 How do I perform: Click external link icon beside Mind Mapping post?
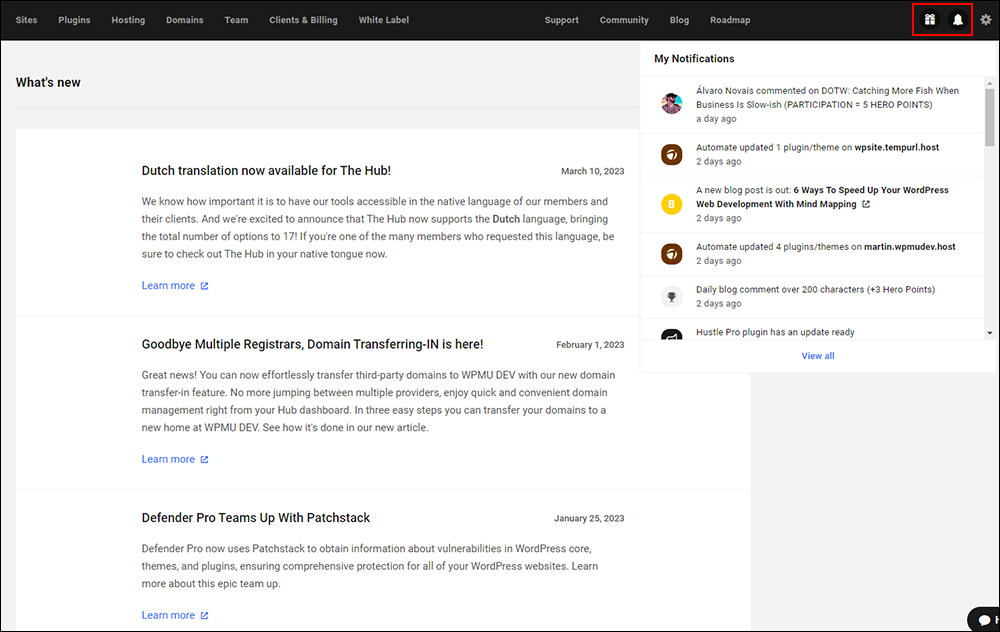(866, 204)
